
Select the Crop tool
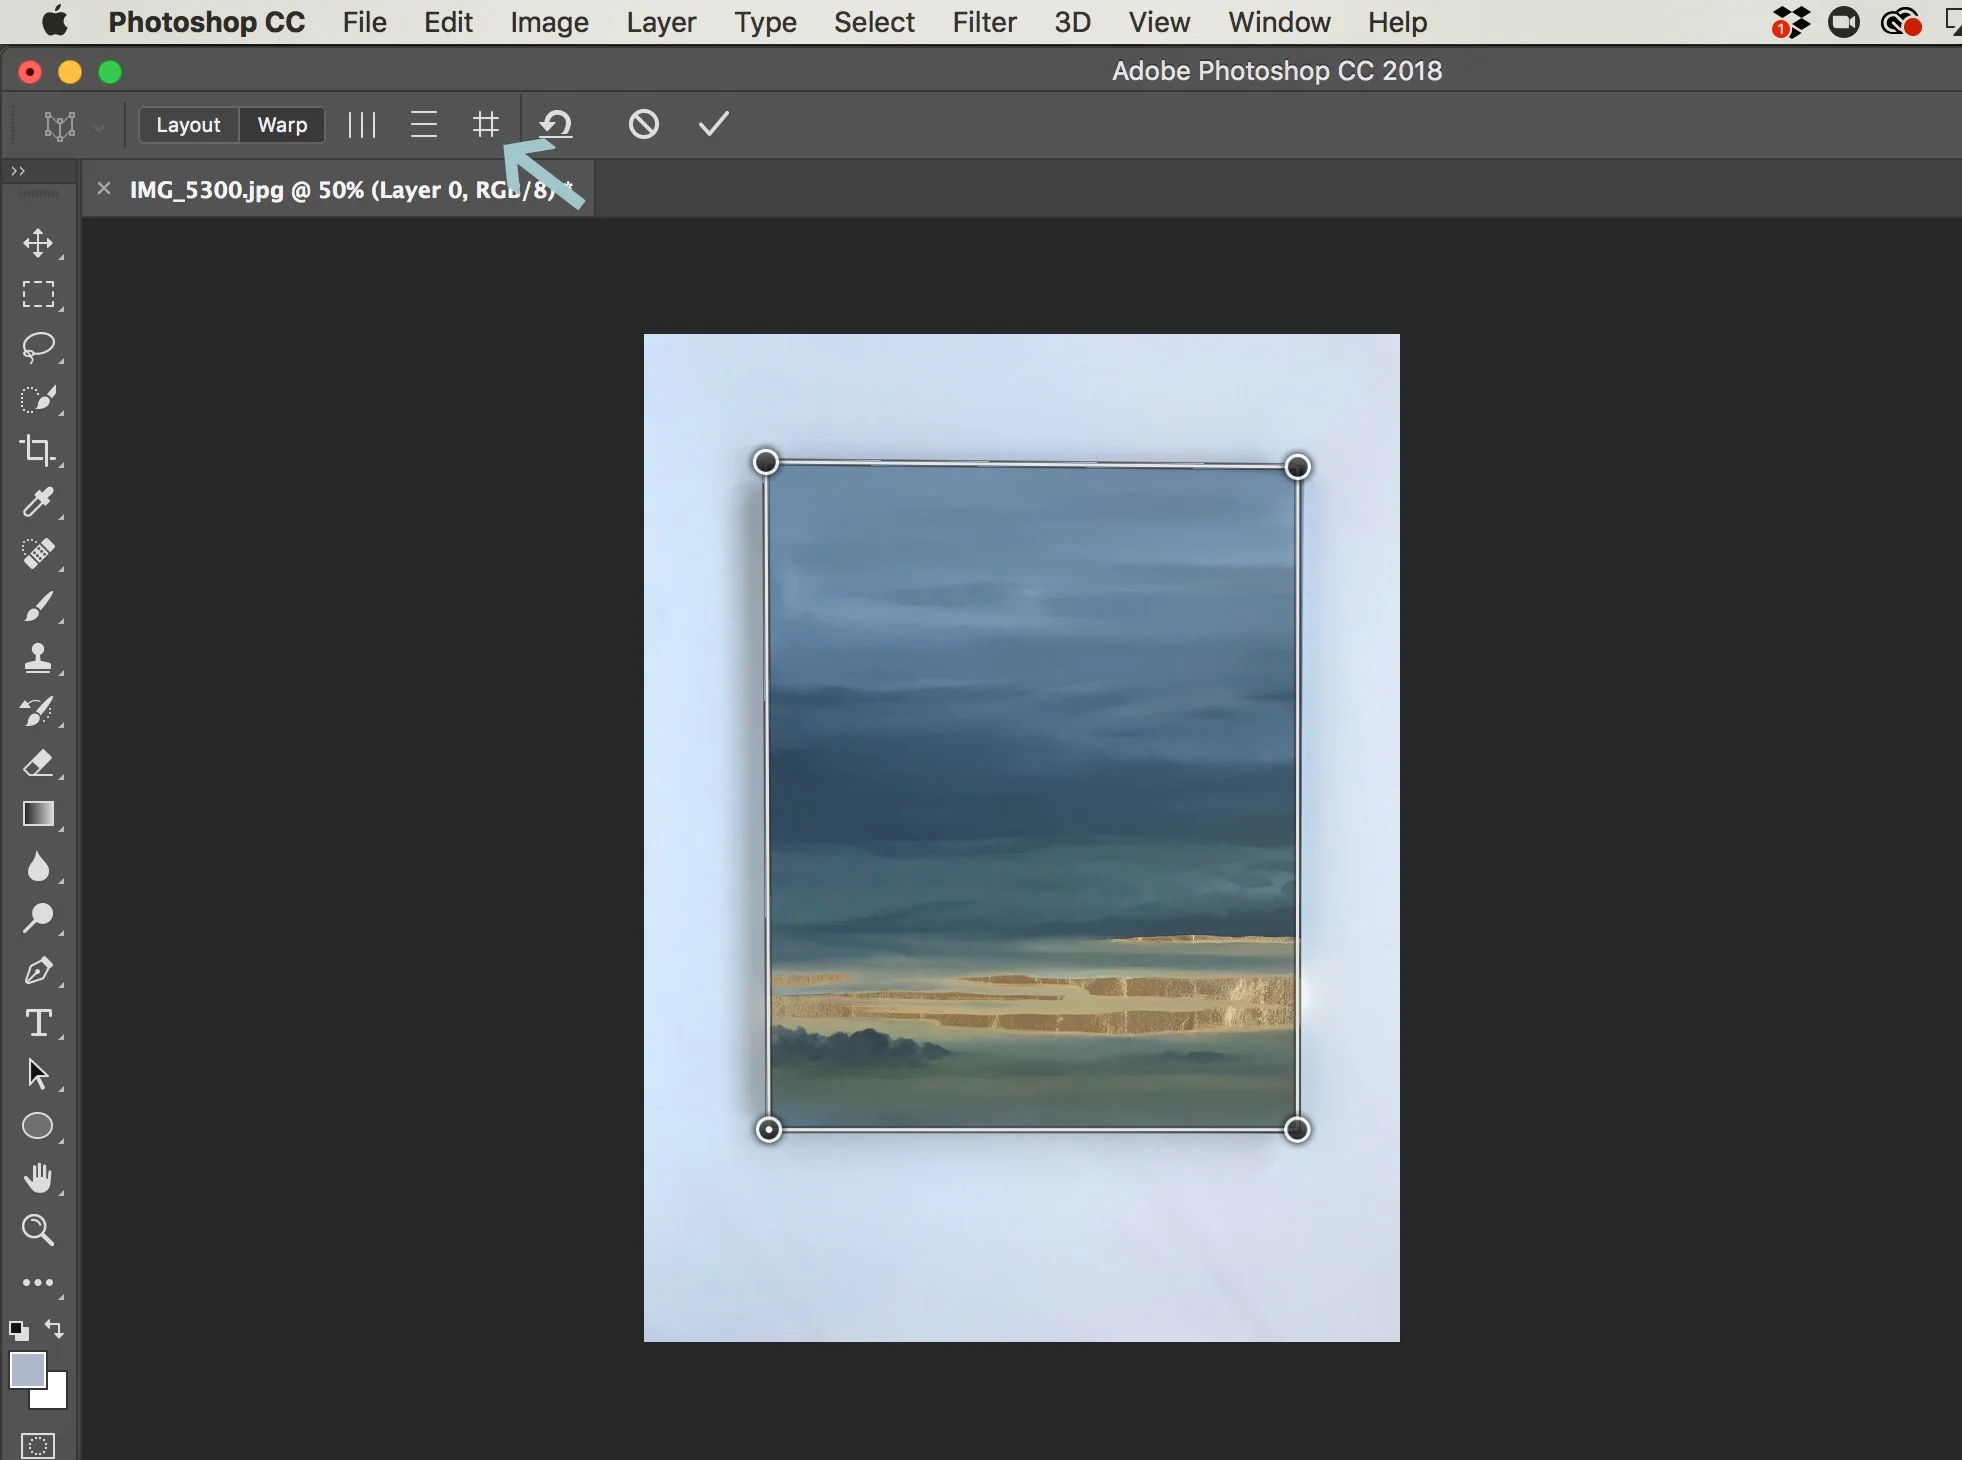click(x=38, y=451)
